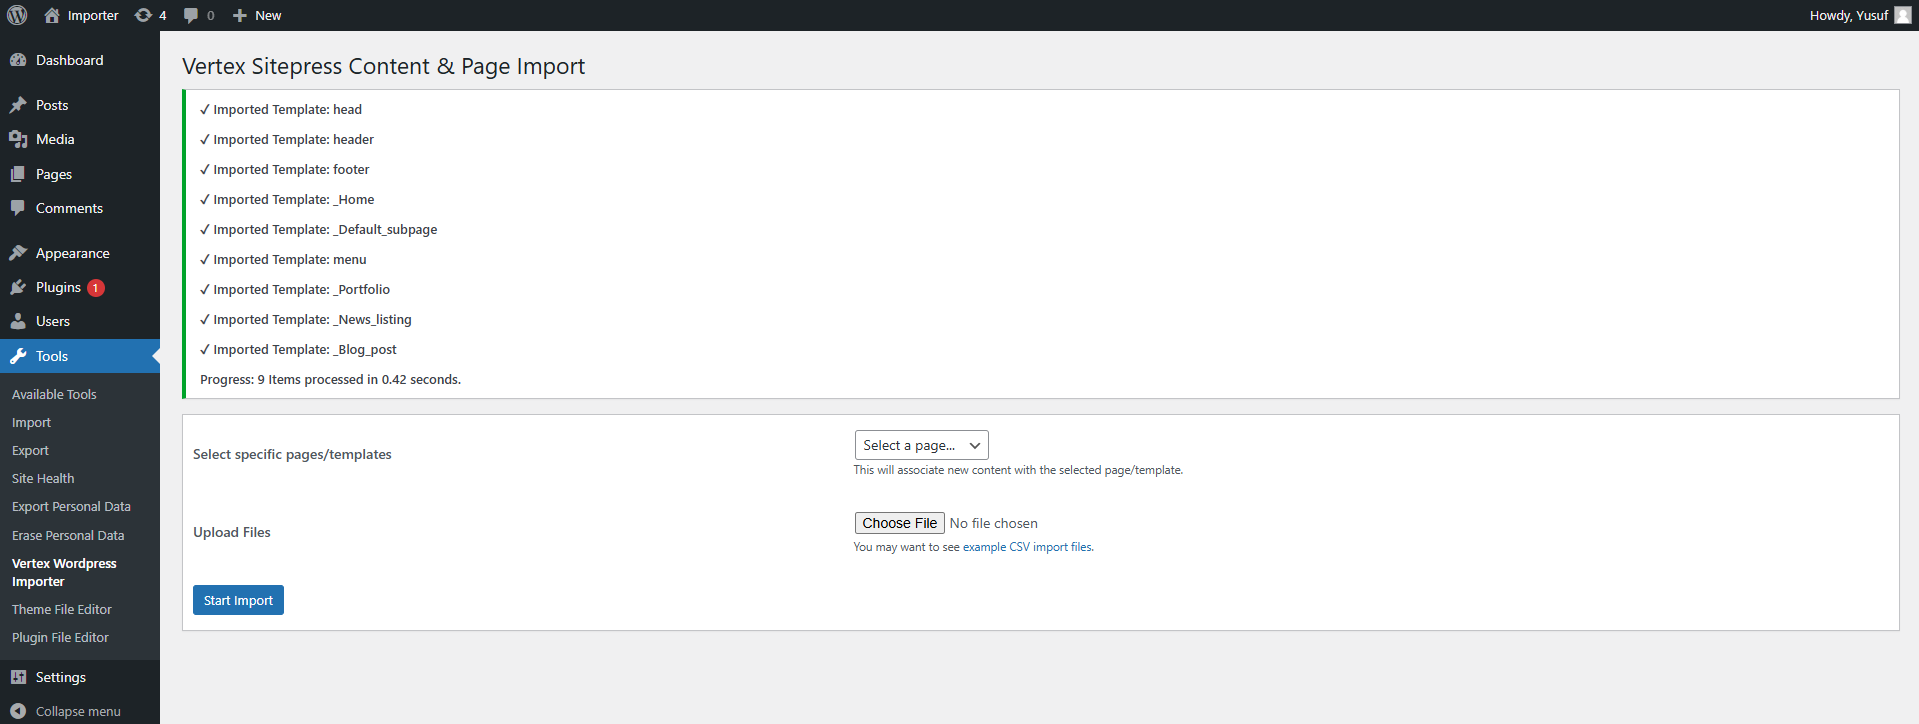Viewport: 1919px width, 724px height.
Task: Click the Plugins update count badge
Action: pos(96,288)
